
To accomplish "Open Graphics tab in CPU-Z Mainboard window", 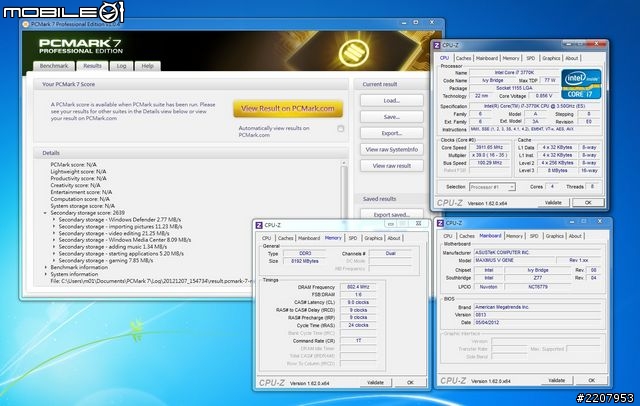I will pos(554,236).
